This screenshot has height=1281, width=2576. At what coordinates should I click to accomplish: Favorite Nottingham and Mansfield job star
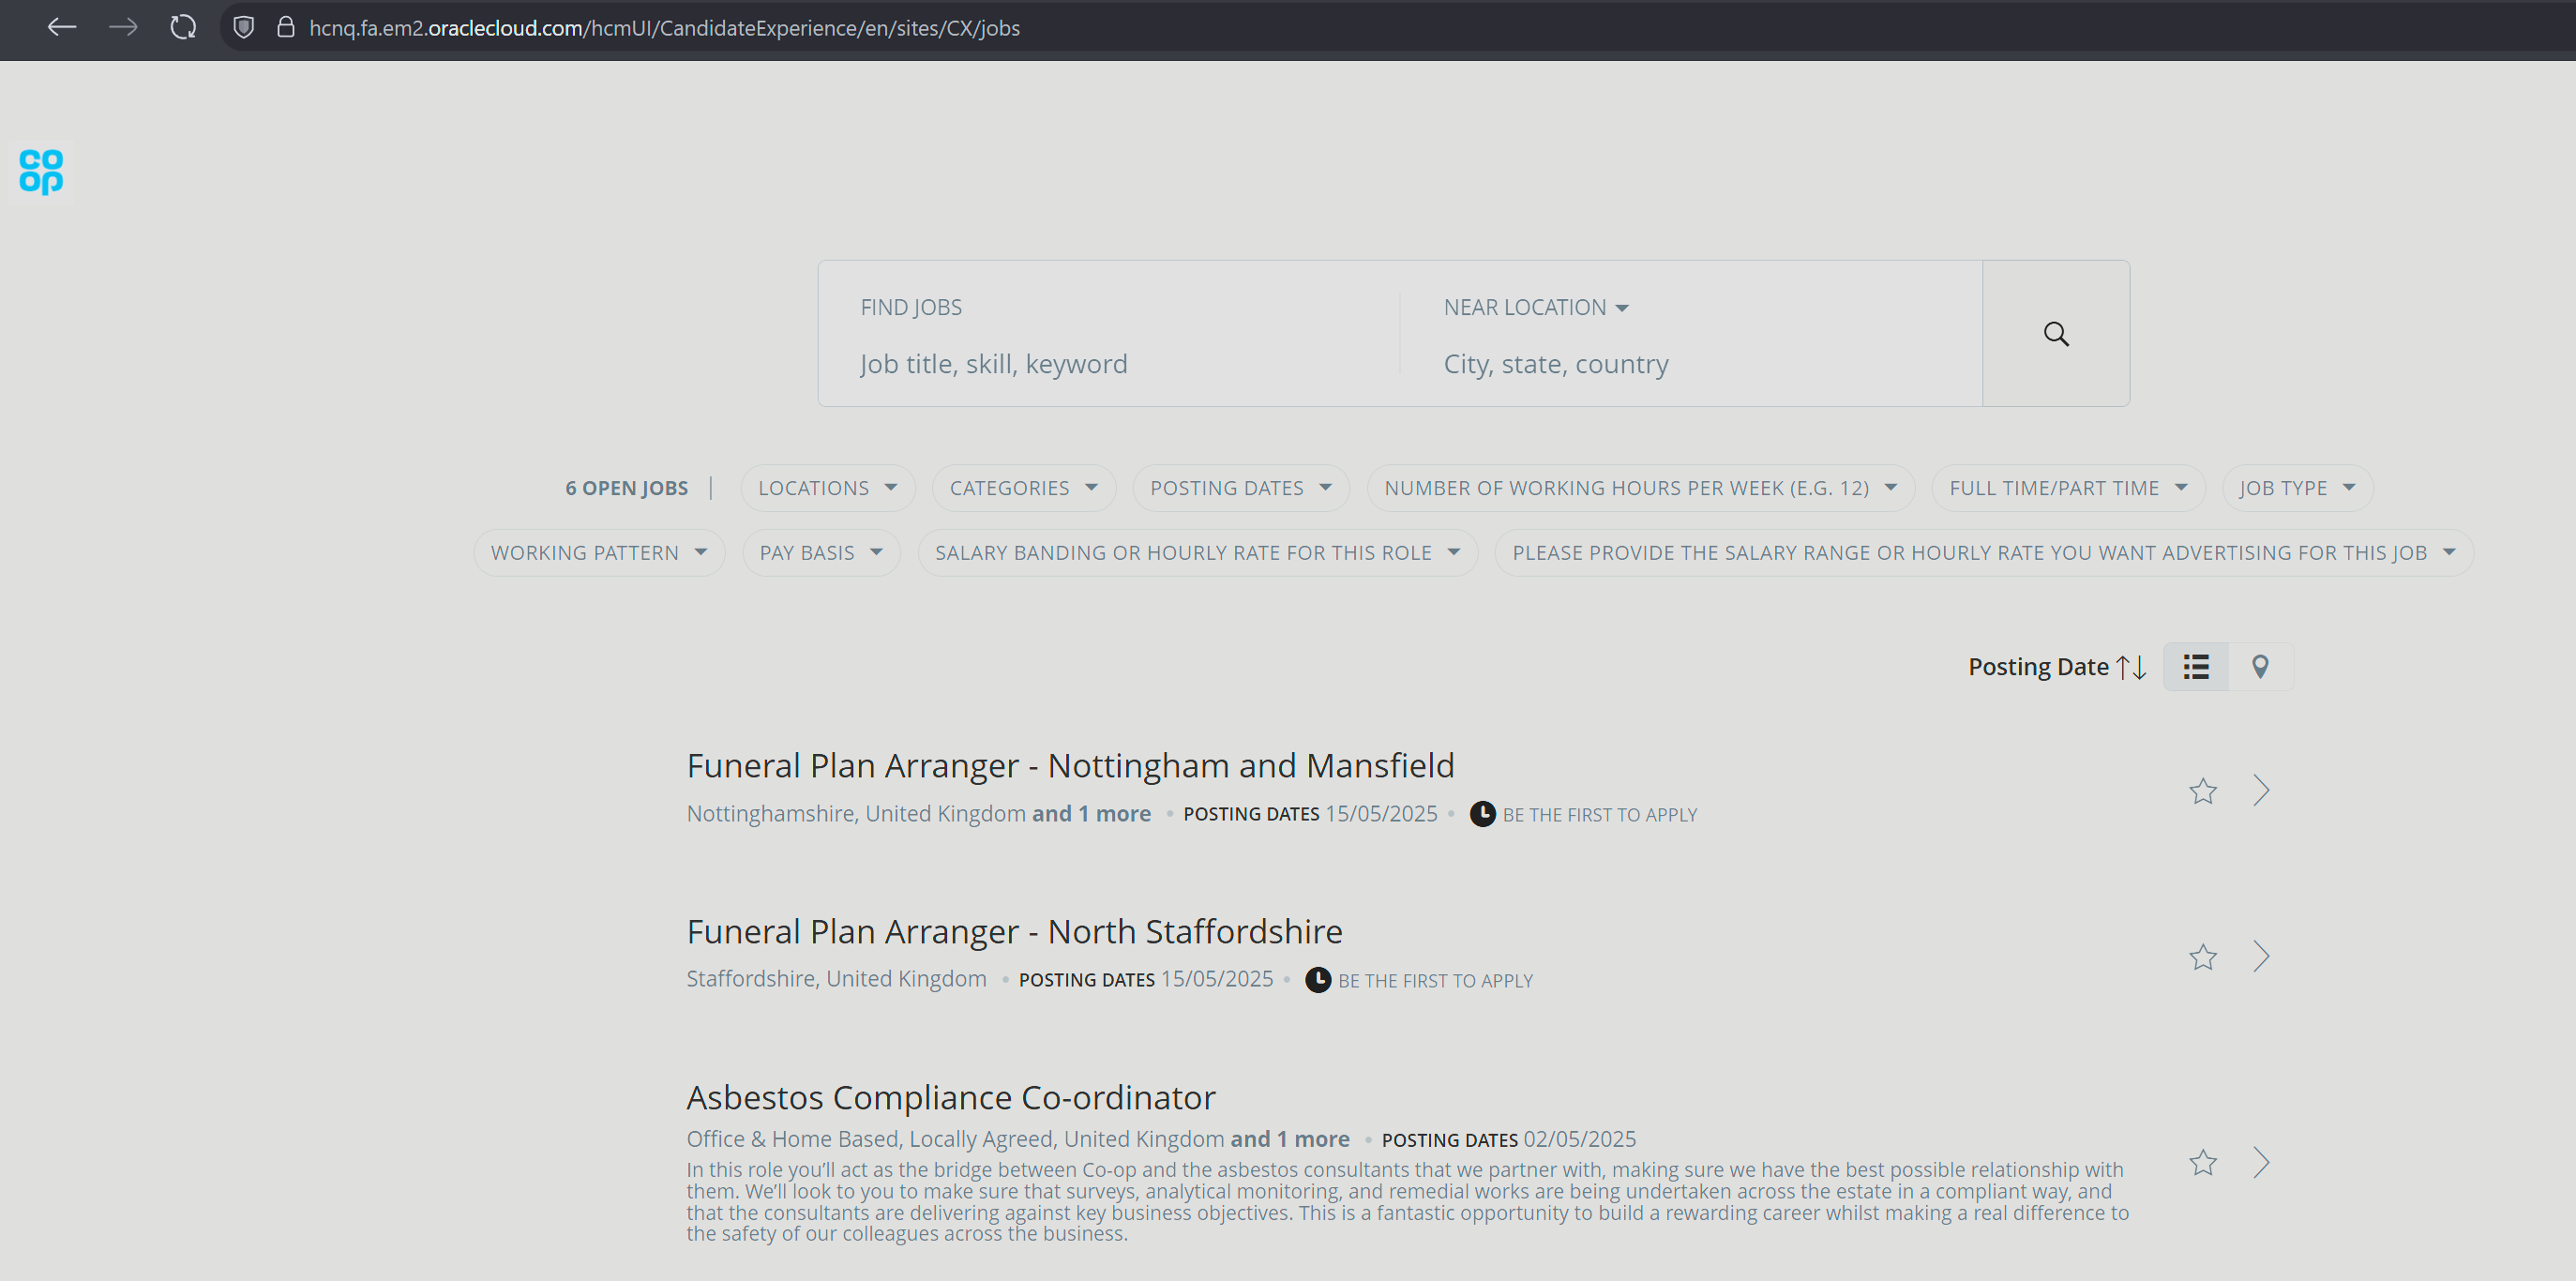click(x=2202, y=791)
